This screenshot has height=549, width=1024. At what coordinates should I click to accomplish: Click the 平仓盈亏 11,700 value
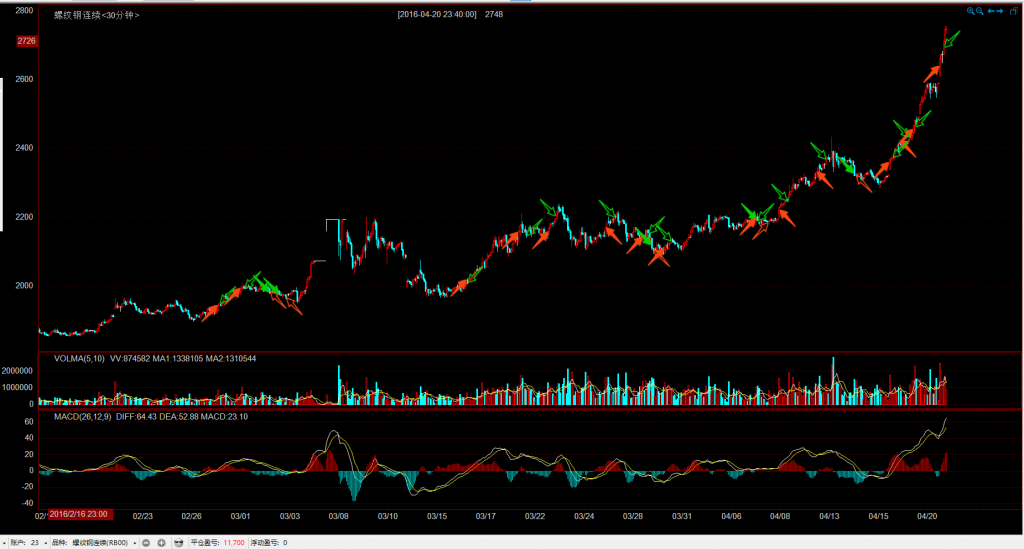pyautogui.click(x=233, y=542)
